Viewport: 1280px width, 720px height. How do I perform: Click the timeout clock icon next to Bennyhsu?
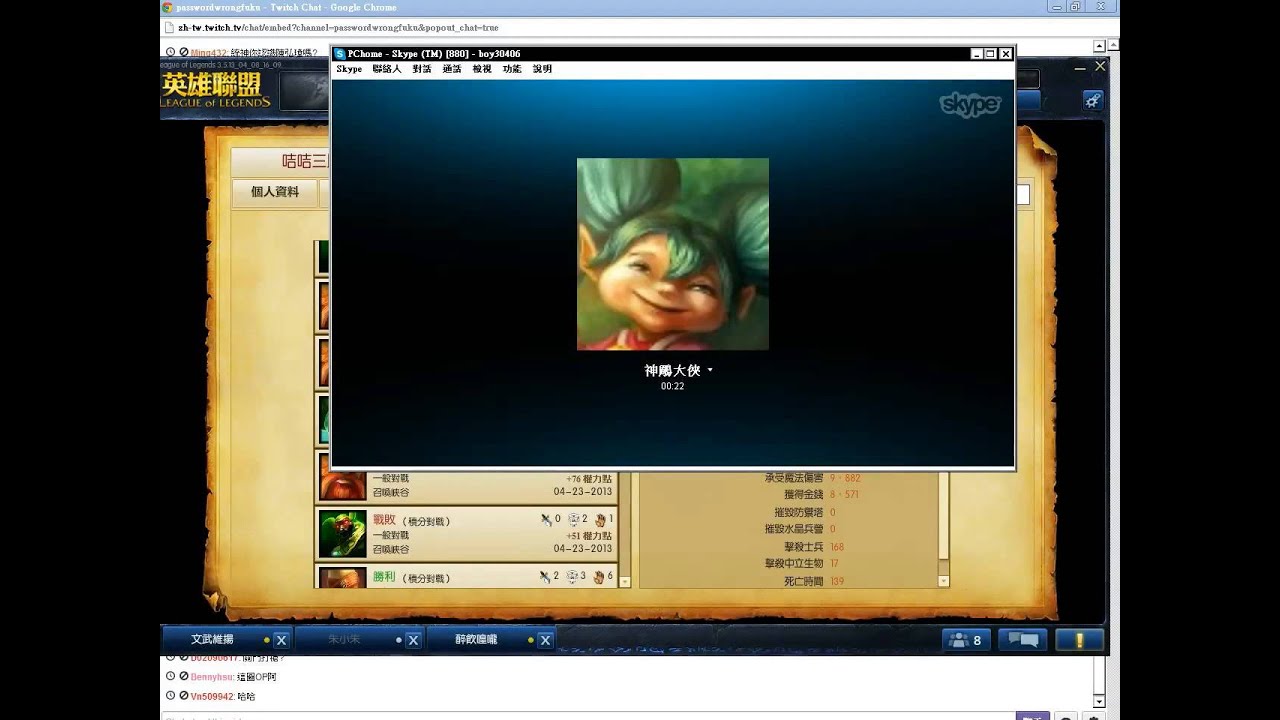[x=170, y=677]
